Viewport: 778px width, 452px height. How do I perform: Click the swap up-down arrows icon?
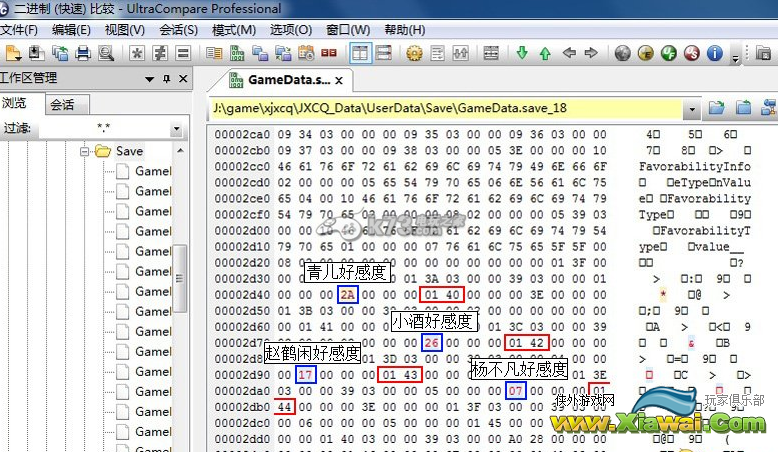(460, 53)
